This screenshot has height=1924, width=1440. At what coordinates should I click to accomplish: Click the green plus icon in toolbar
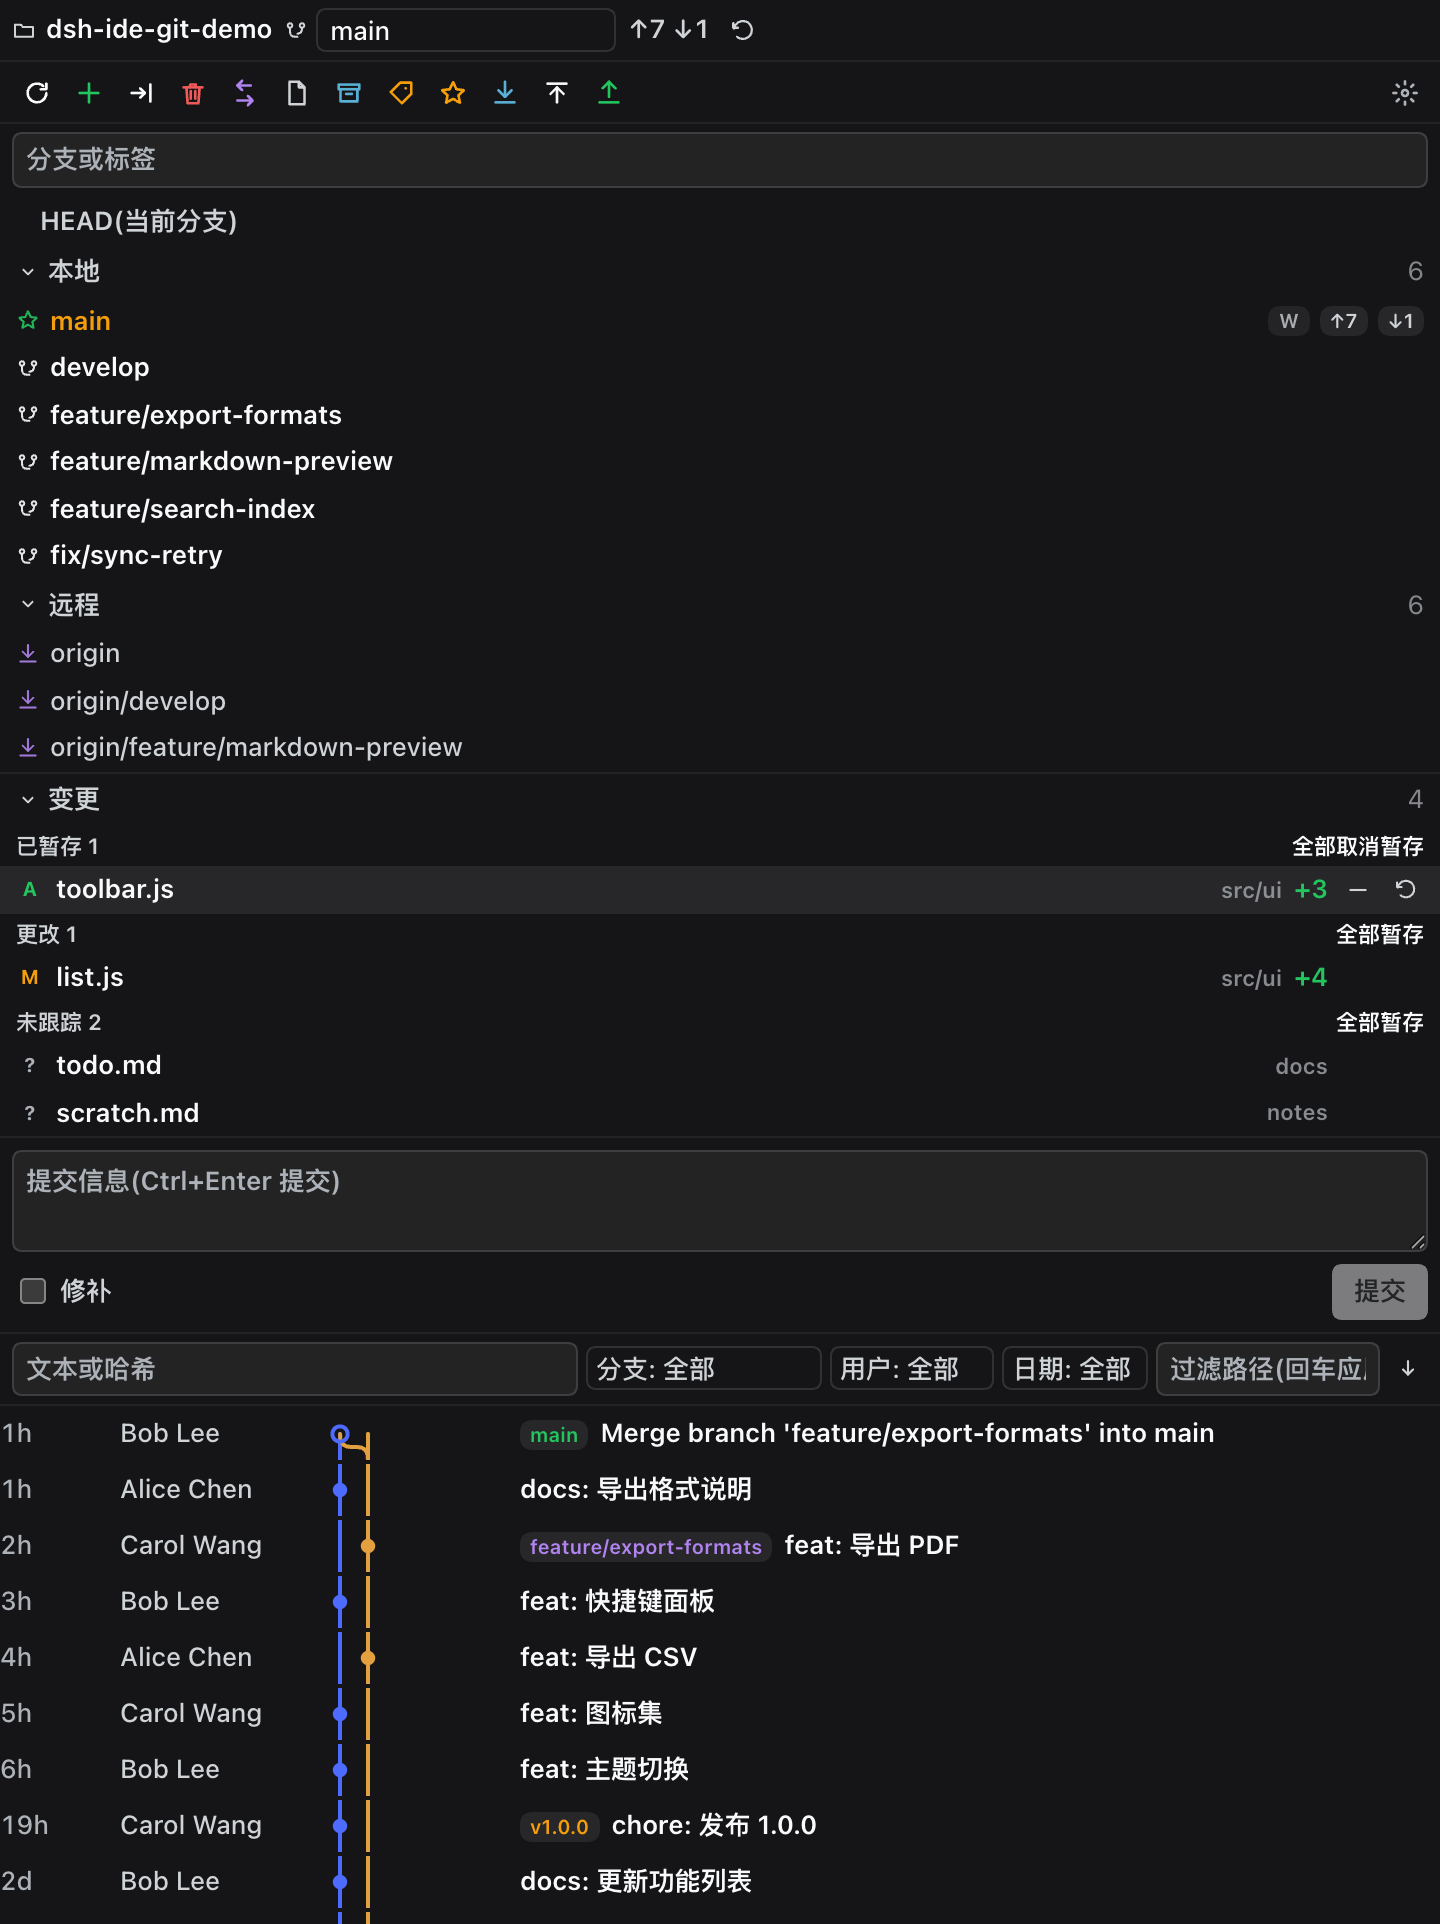[89, 93]
